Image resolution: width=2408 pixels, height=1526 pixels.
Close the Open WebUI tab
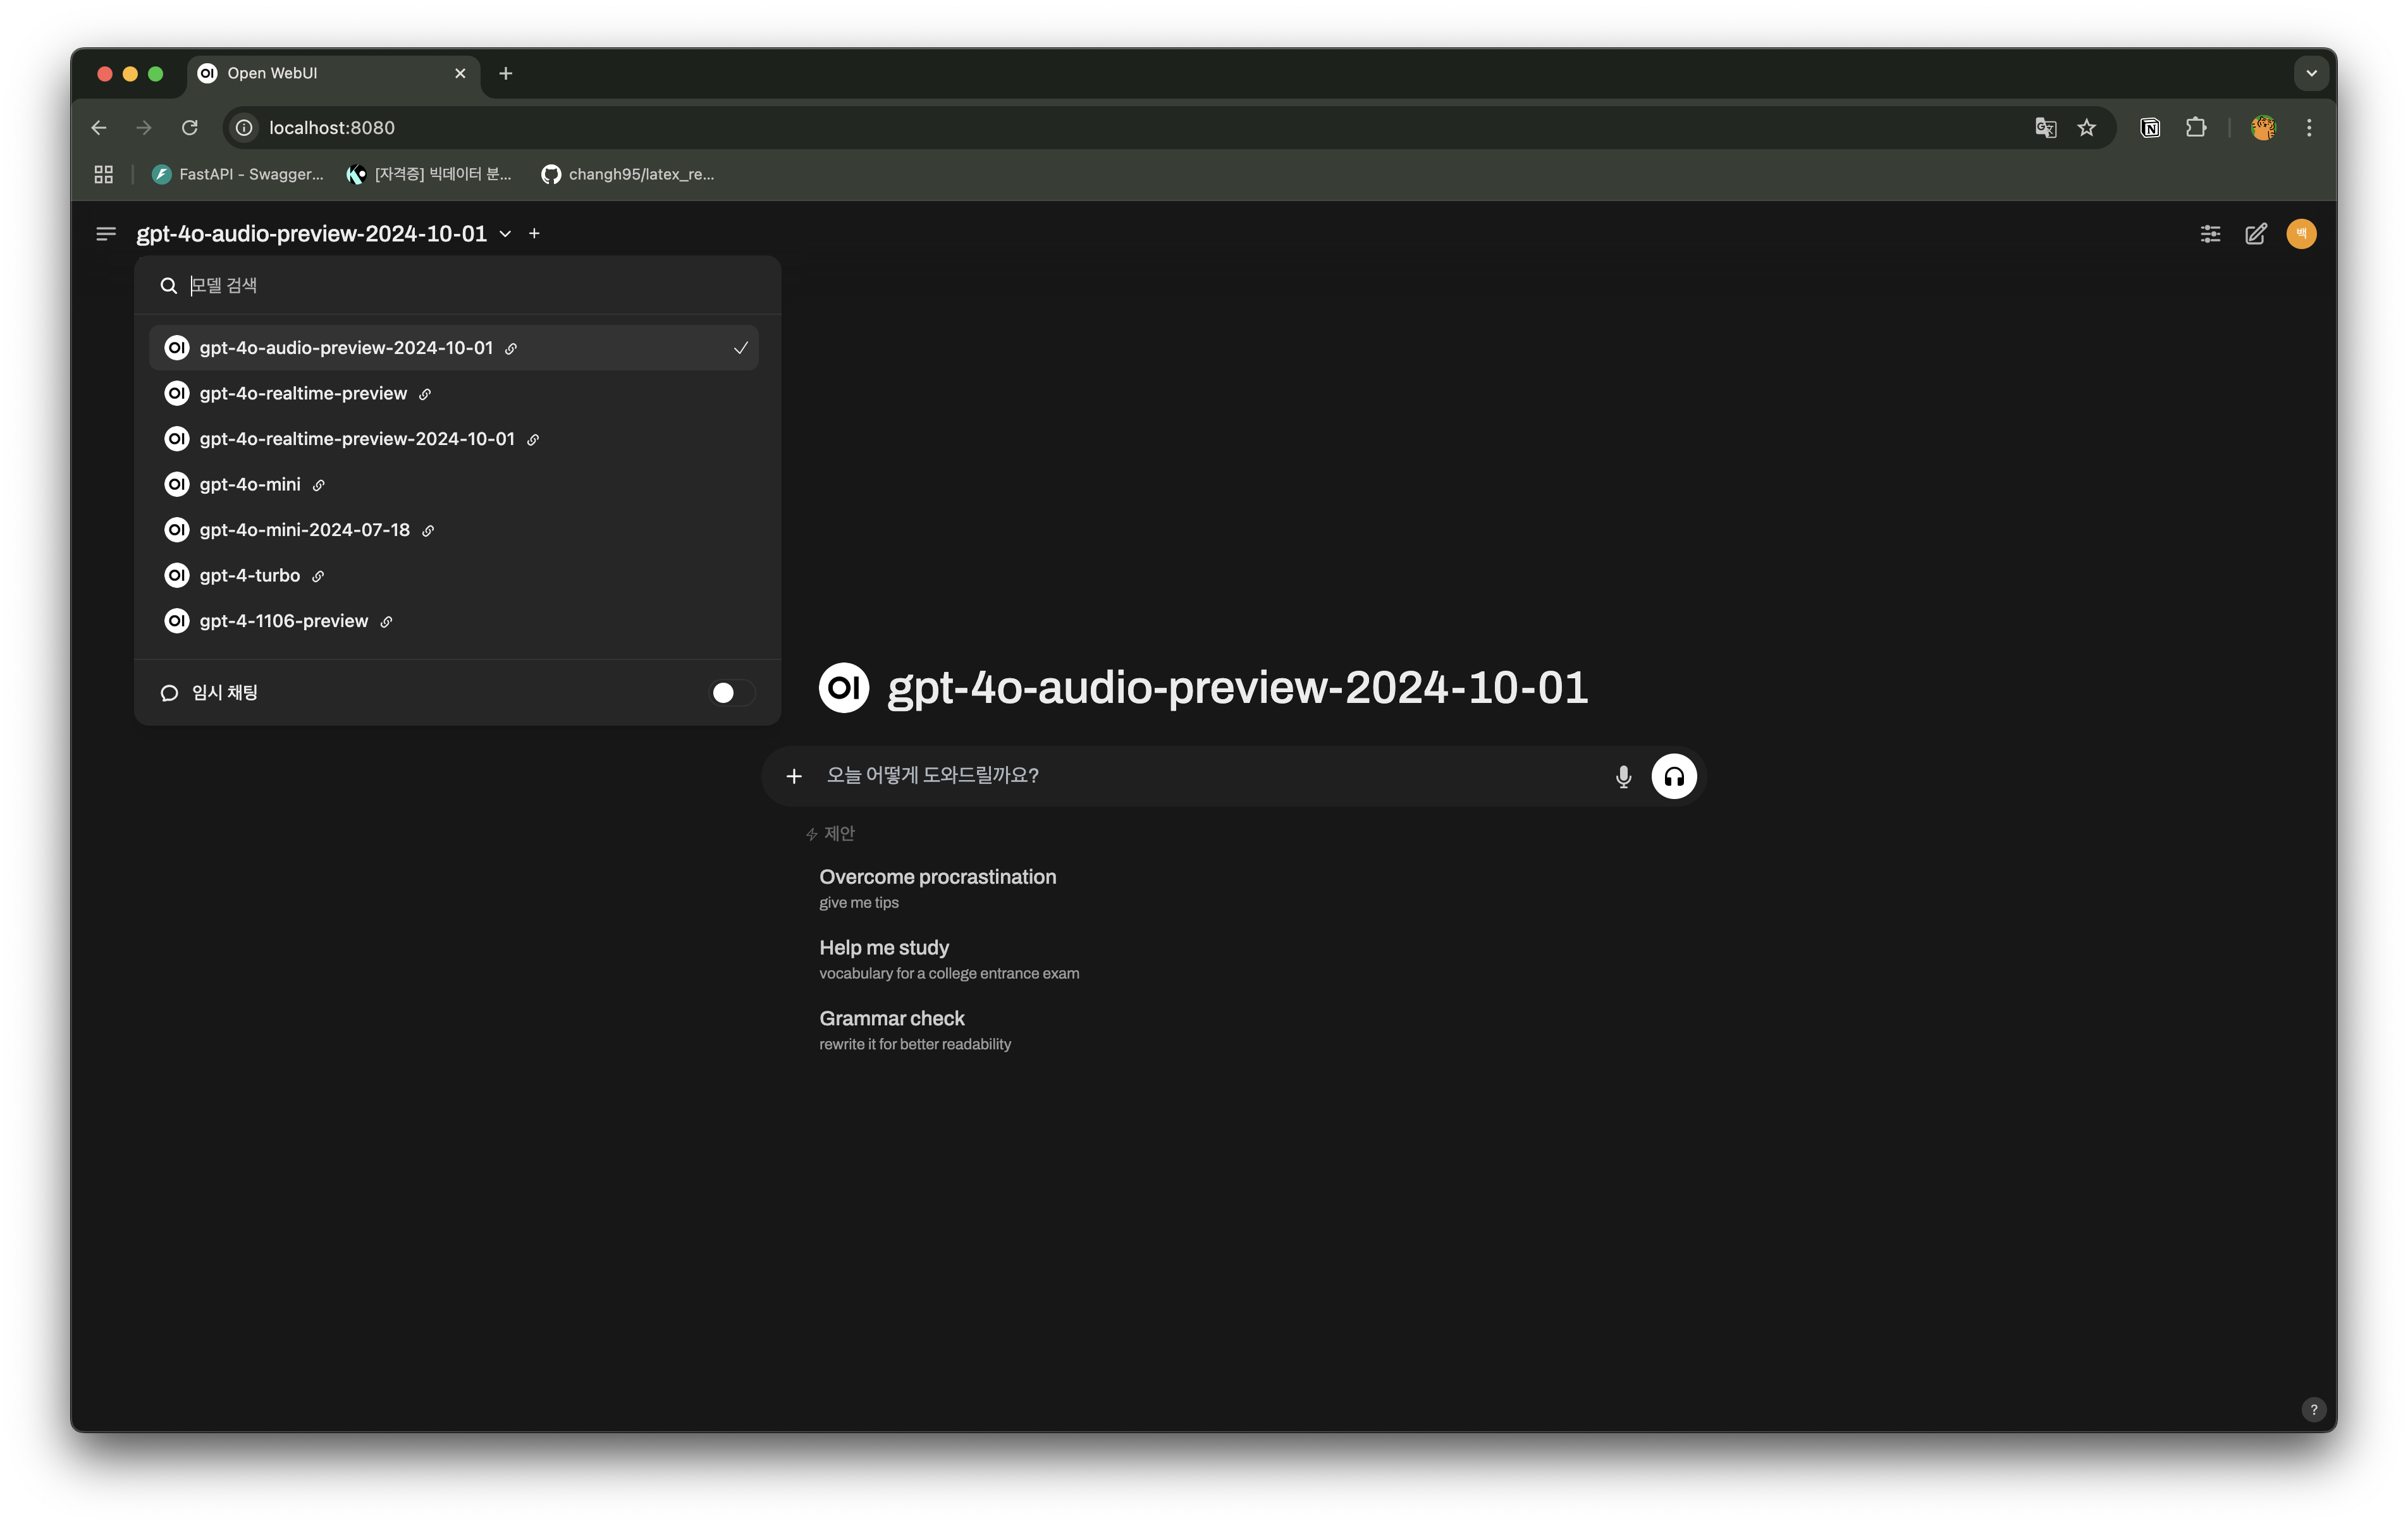point(460,74)
